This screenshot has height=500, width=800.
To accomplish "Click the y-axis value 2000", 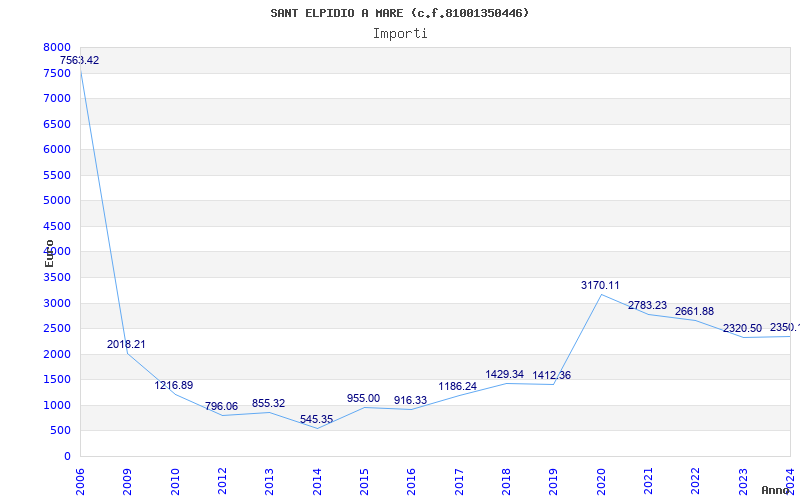I will [x=57, y=354].
